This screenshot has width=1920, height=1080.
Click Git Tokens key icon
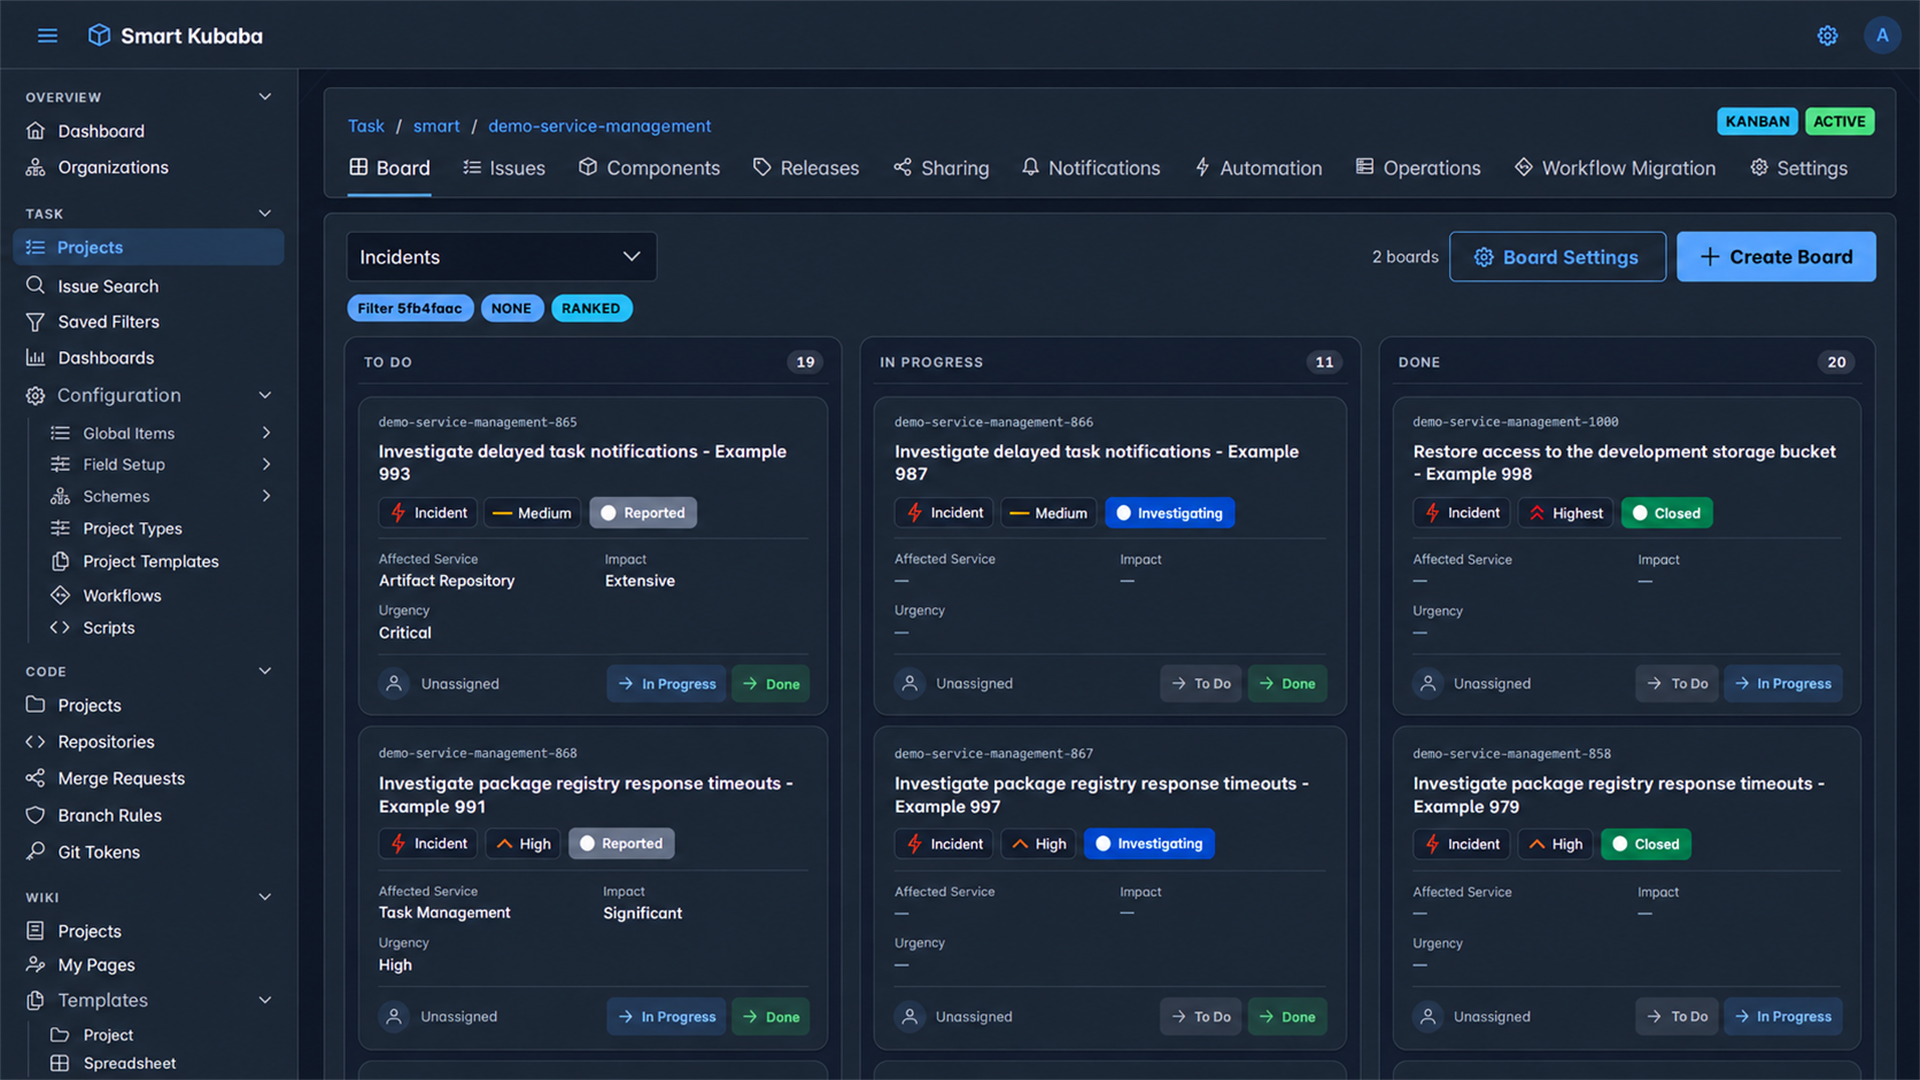[36, 851]
